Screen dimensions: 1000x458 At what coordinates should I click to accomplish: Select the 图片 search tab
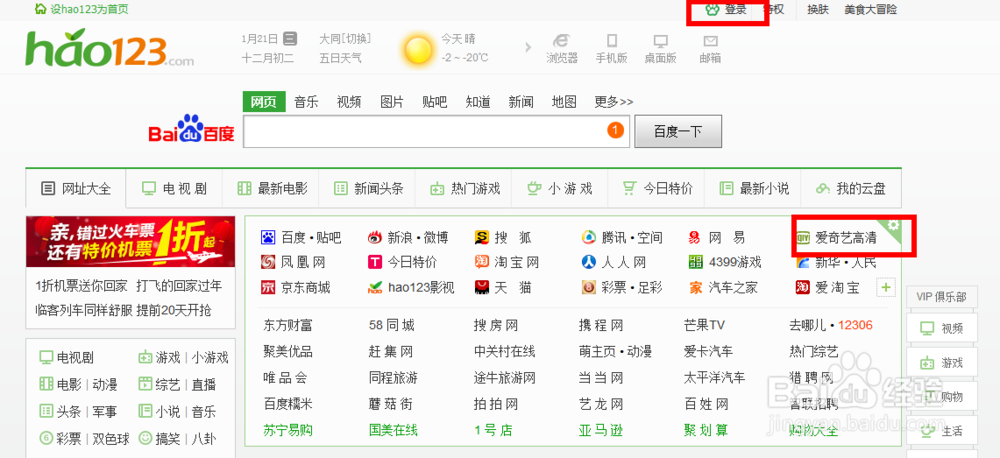392,102
